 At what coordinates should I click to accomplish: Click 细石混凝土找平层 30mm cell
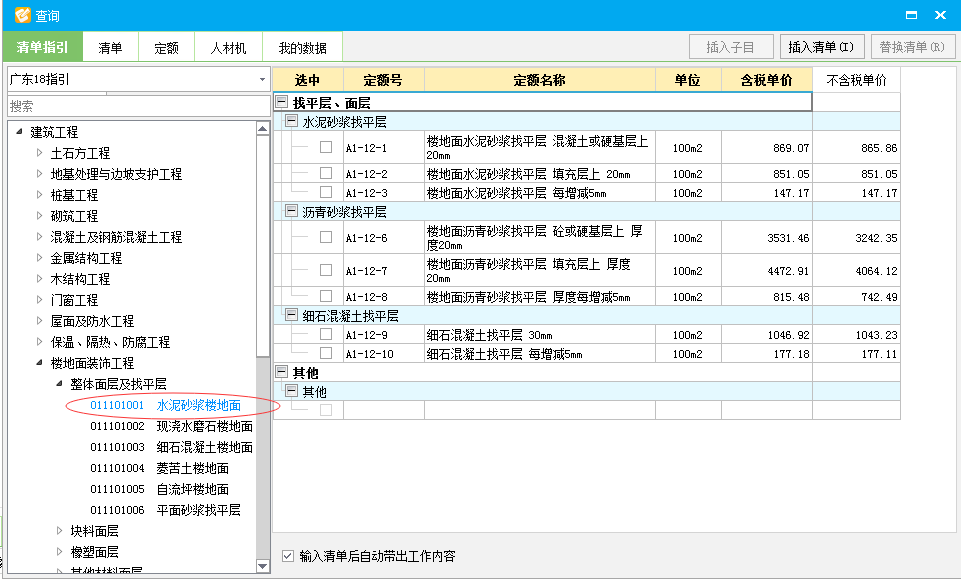tap(540, 335)
